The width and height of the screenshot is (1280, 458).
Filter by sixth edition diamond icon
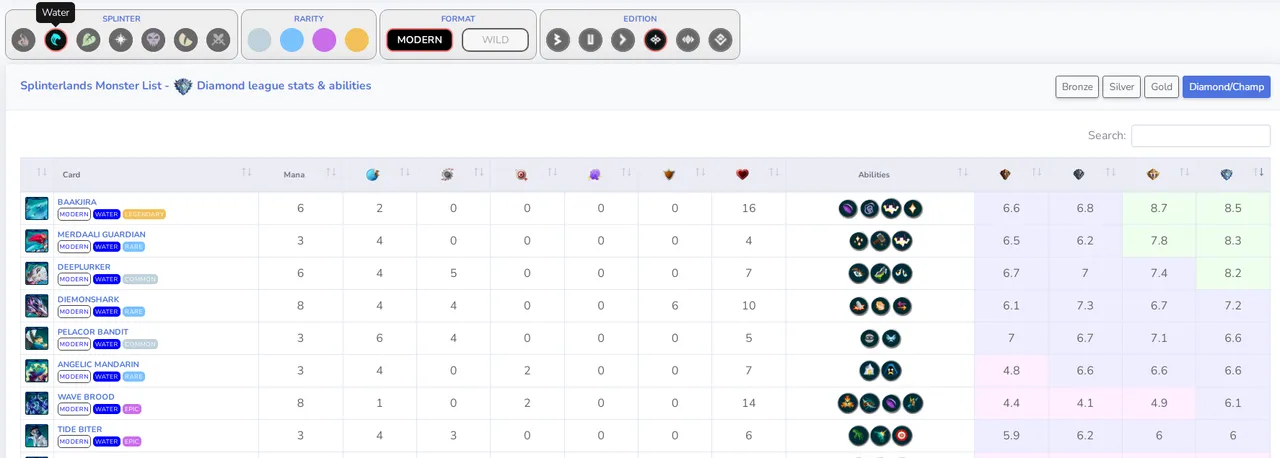[720, 40]
